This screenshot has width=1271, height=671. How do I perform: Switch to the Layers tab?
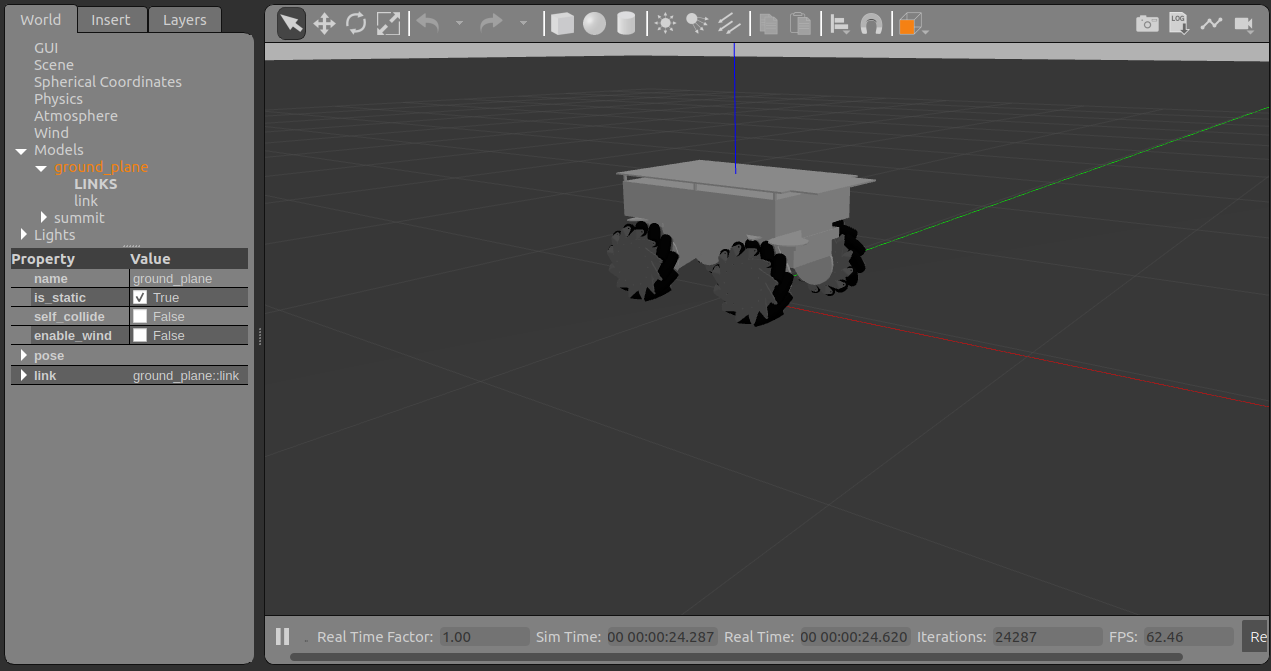(x=185, y=20)
